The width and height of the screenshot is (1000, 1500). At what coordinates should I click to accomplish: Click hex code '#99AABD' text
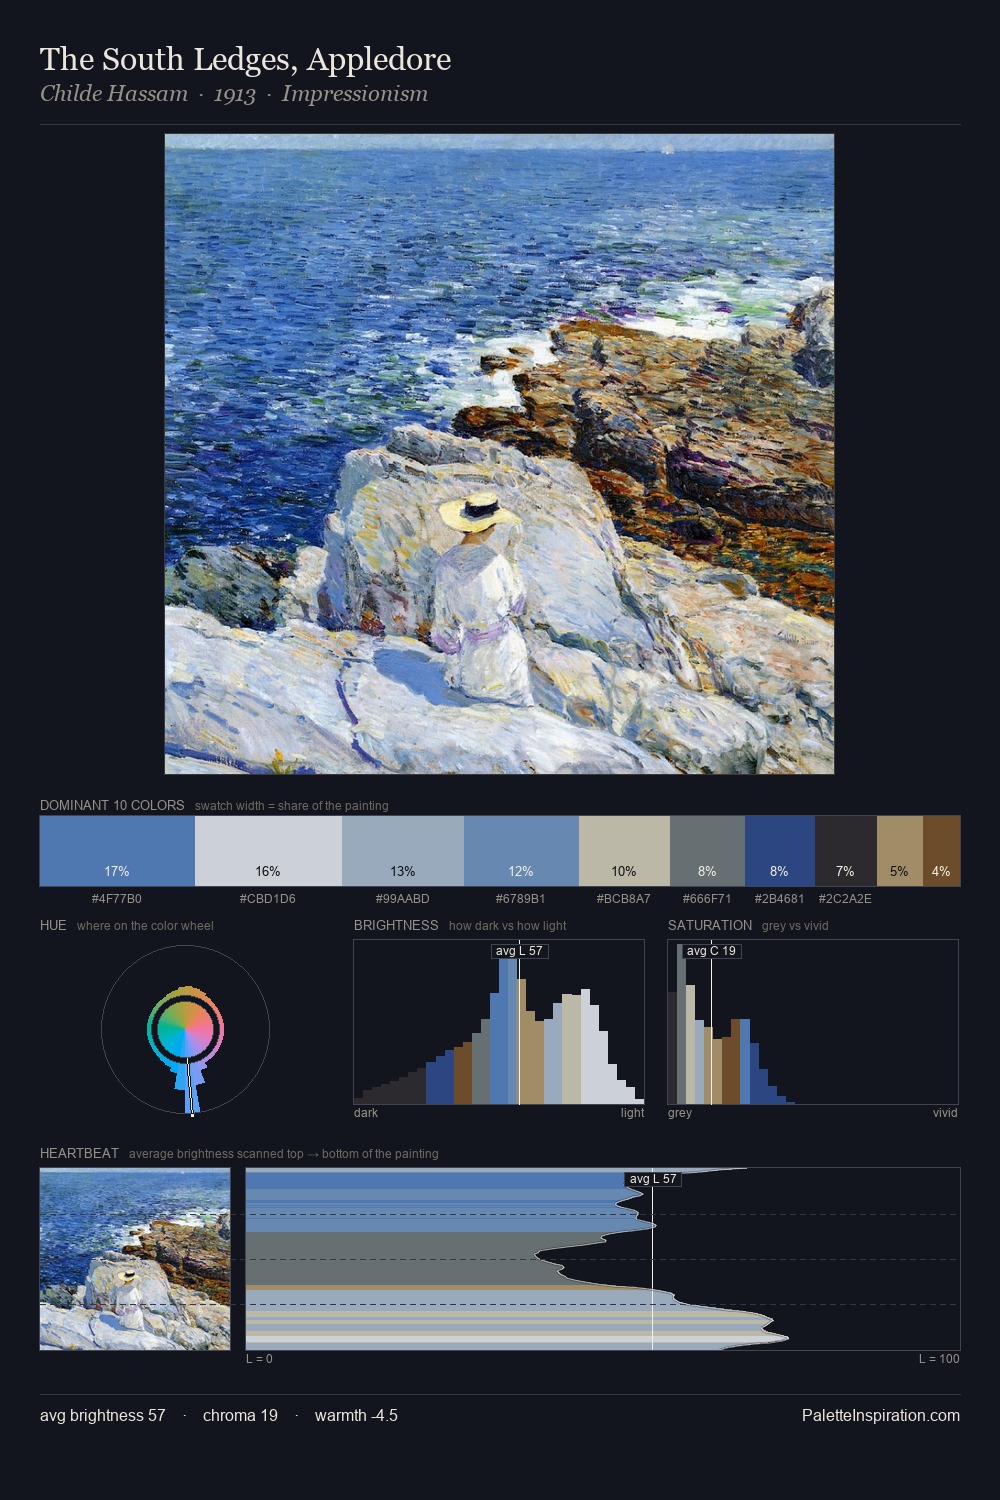point(403,899)
